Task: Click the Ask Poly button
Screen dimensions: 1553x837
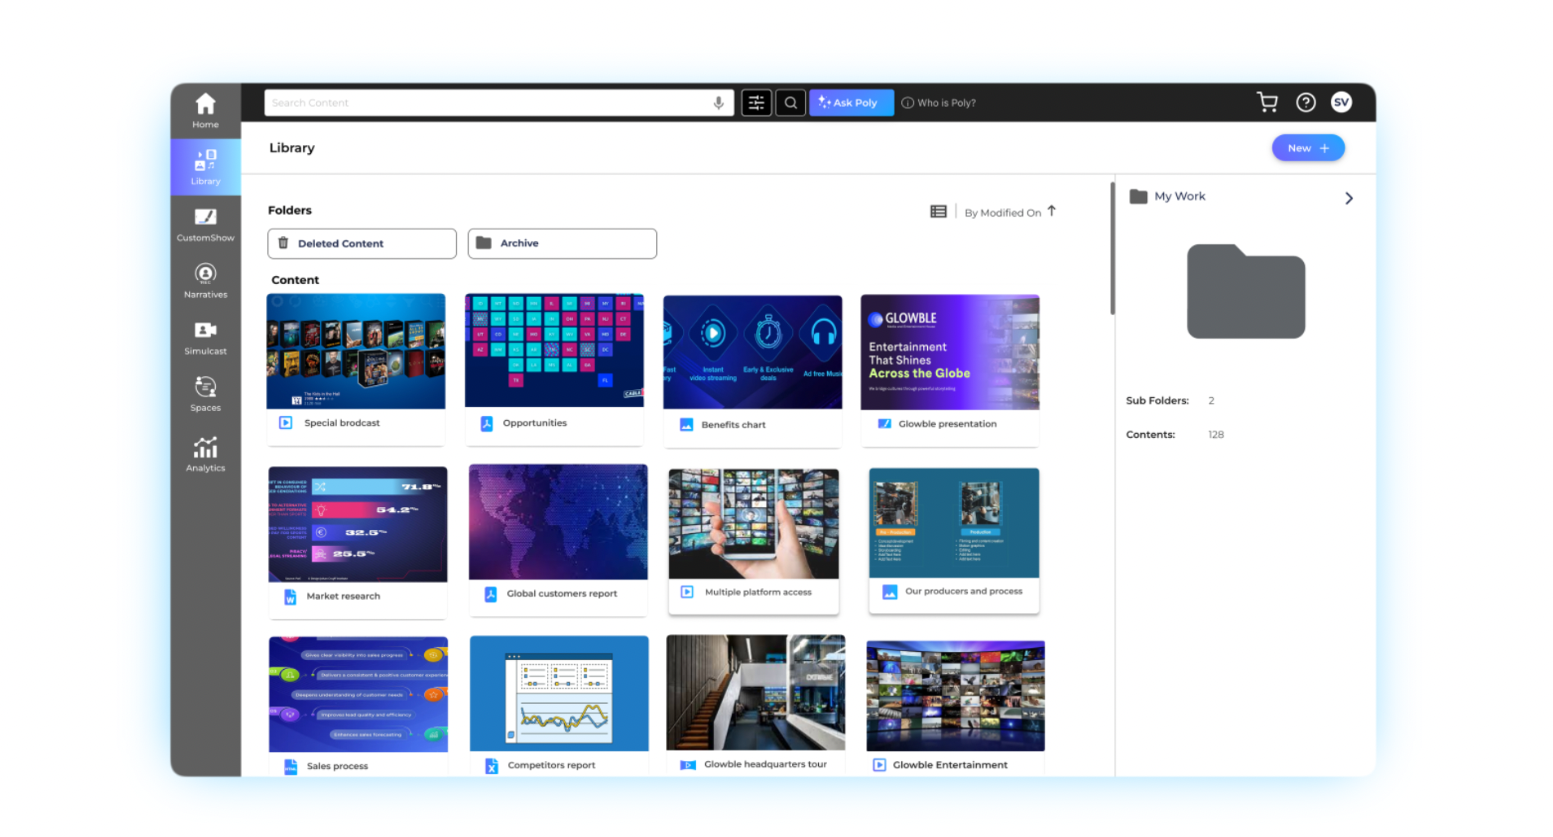Action: [x=851, y=102]
